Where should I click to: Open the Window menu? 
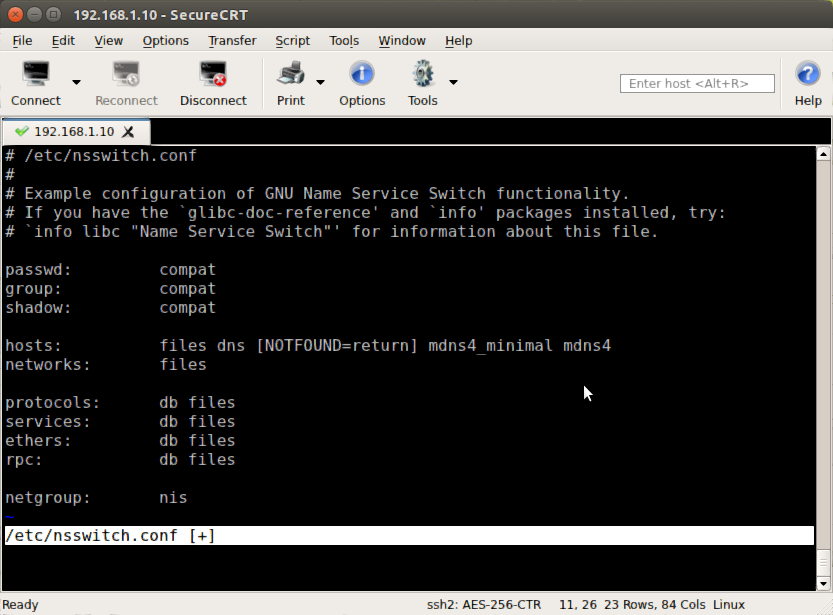pyautogui.click(x=402, y=41)
